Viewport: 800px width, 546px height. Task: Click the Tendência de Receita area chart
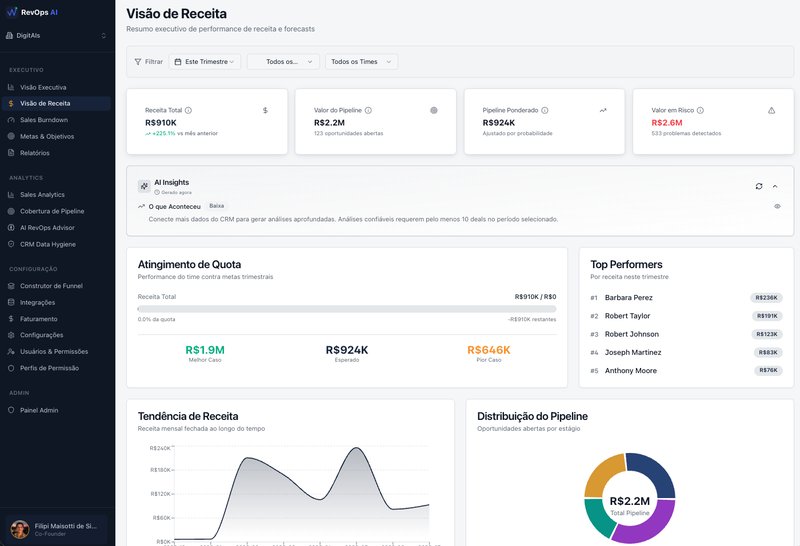[302, 493]
